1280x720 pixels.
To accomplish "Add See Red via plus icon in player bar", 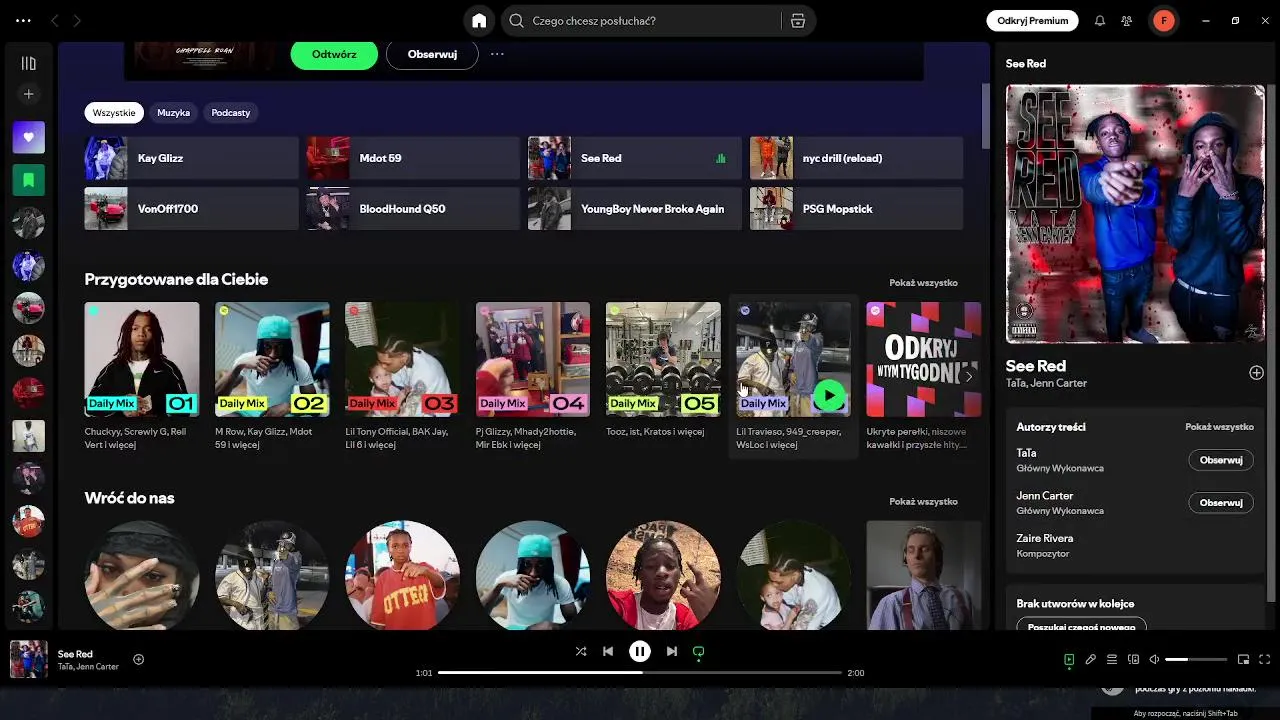I will pos(139,659).
